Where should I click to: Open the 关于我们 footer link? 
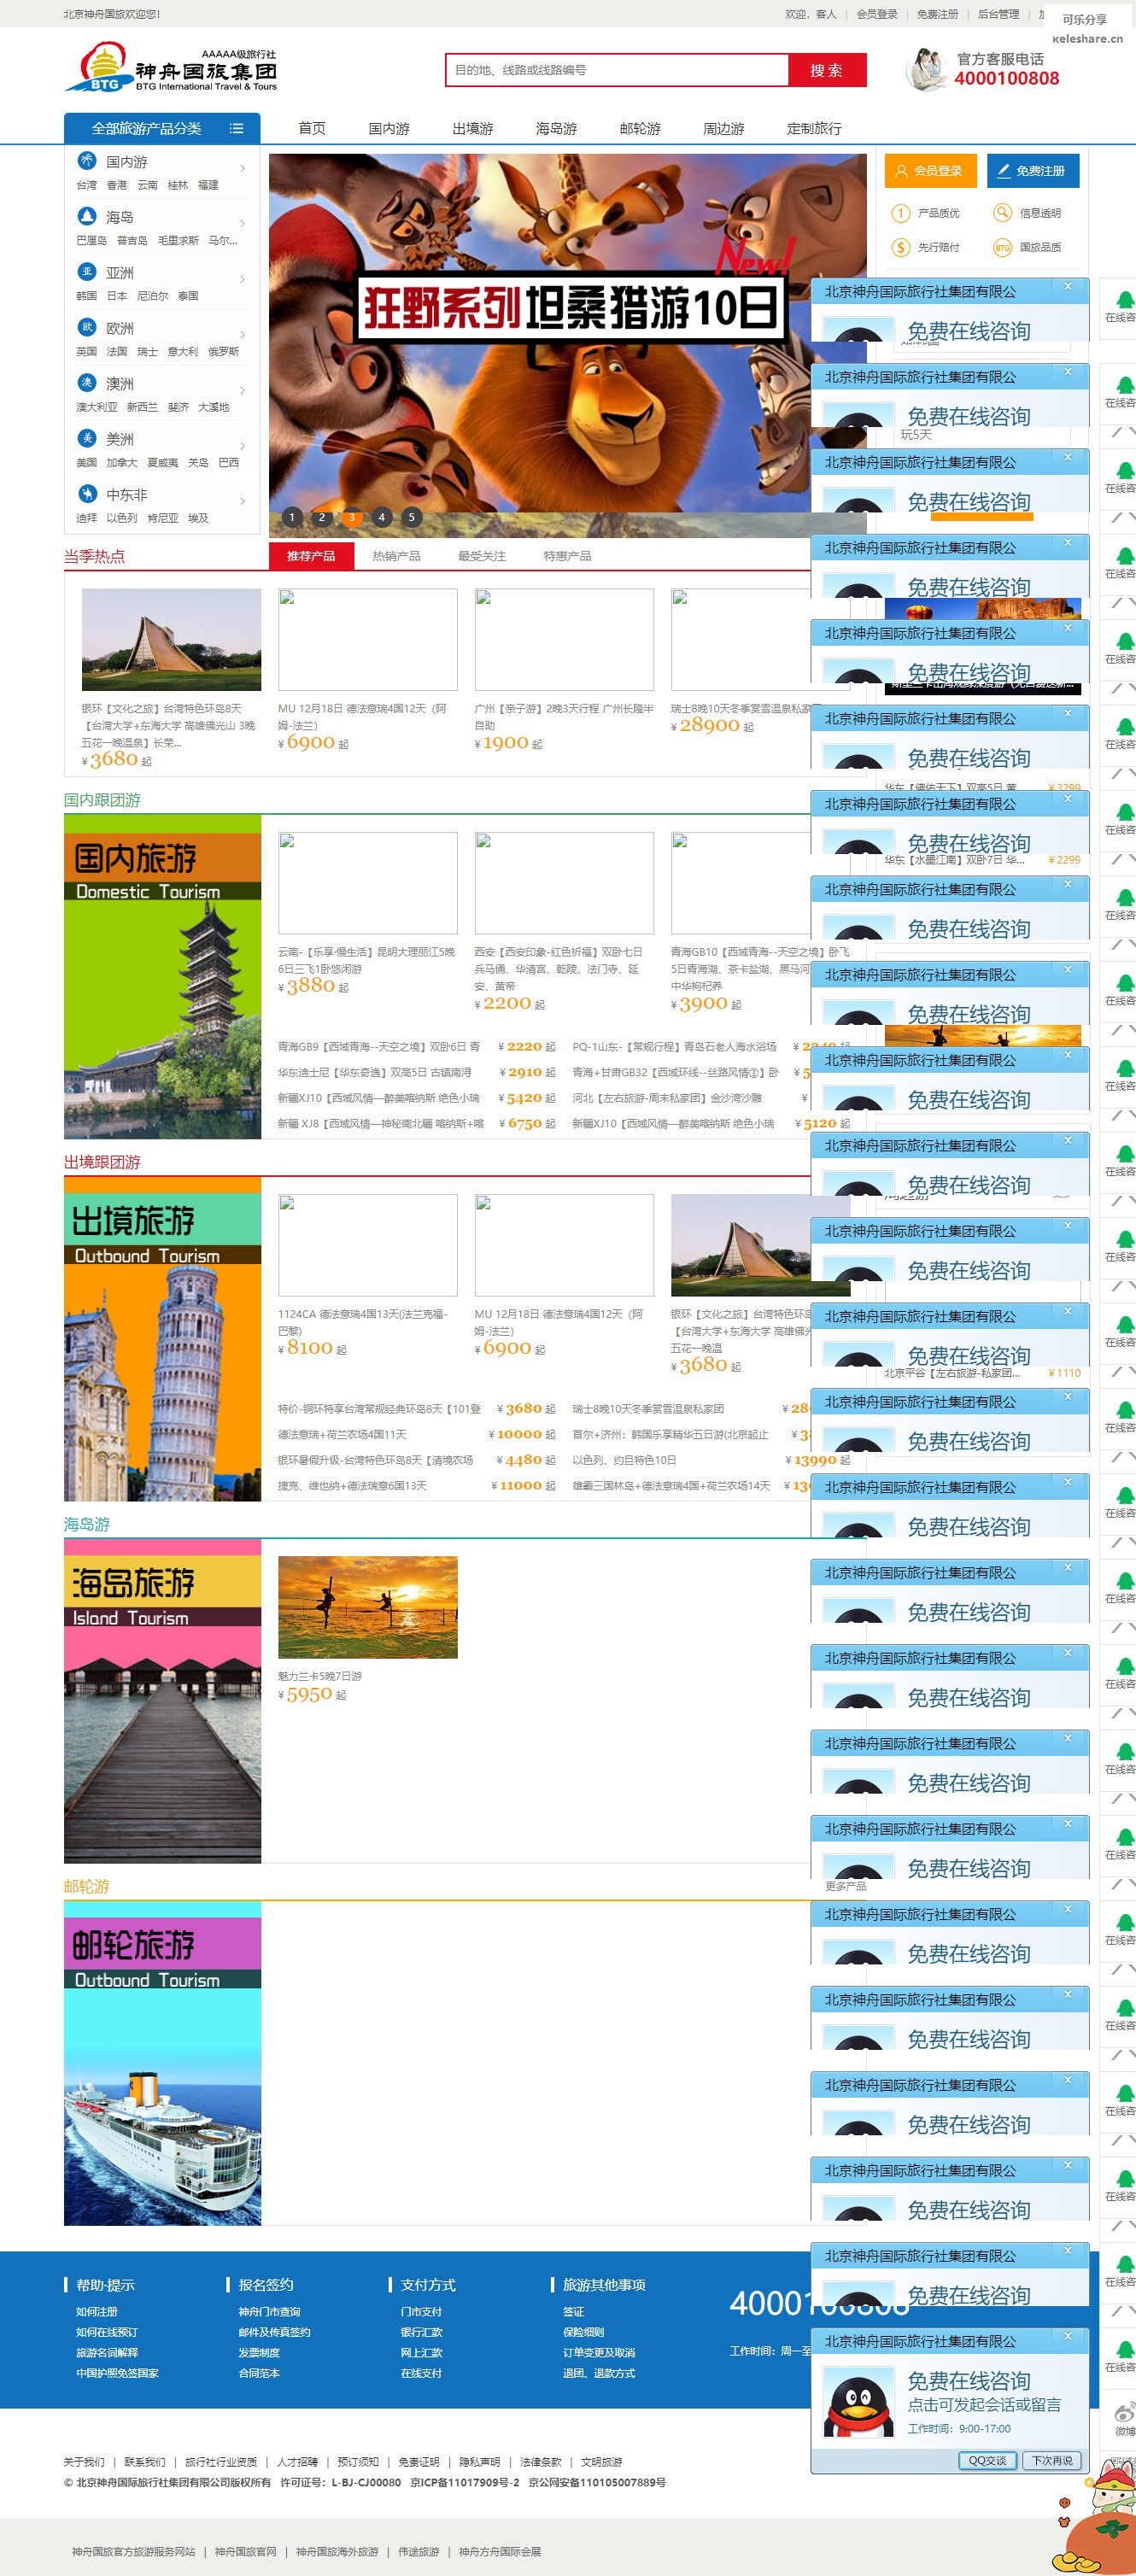tap(84, 2462)
